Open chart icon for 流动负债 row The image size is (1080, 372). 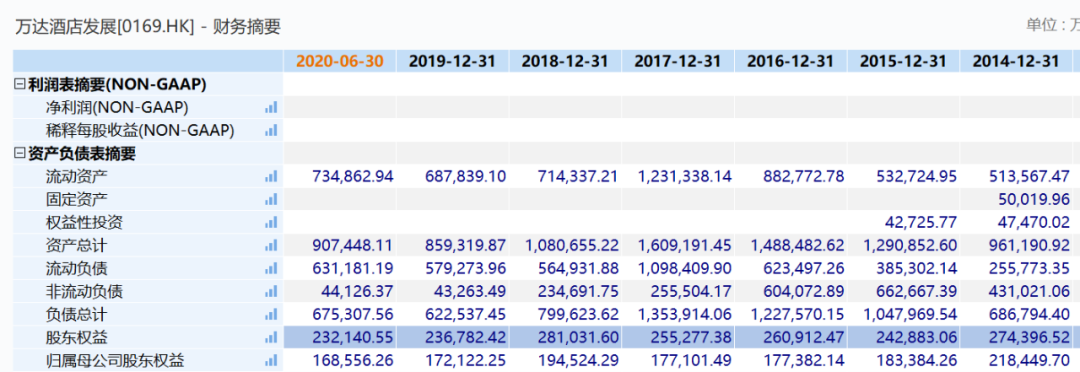[271, 268]
